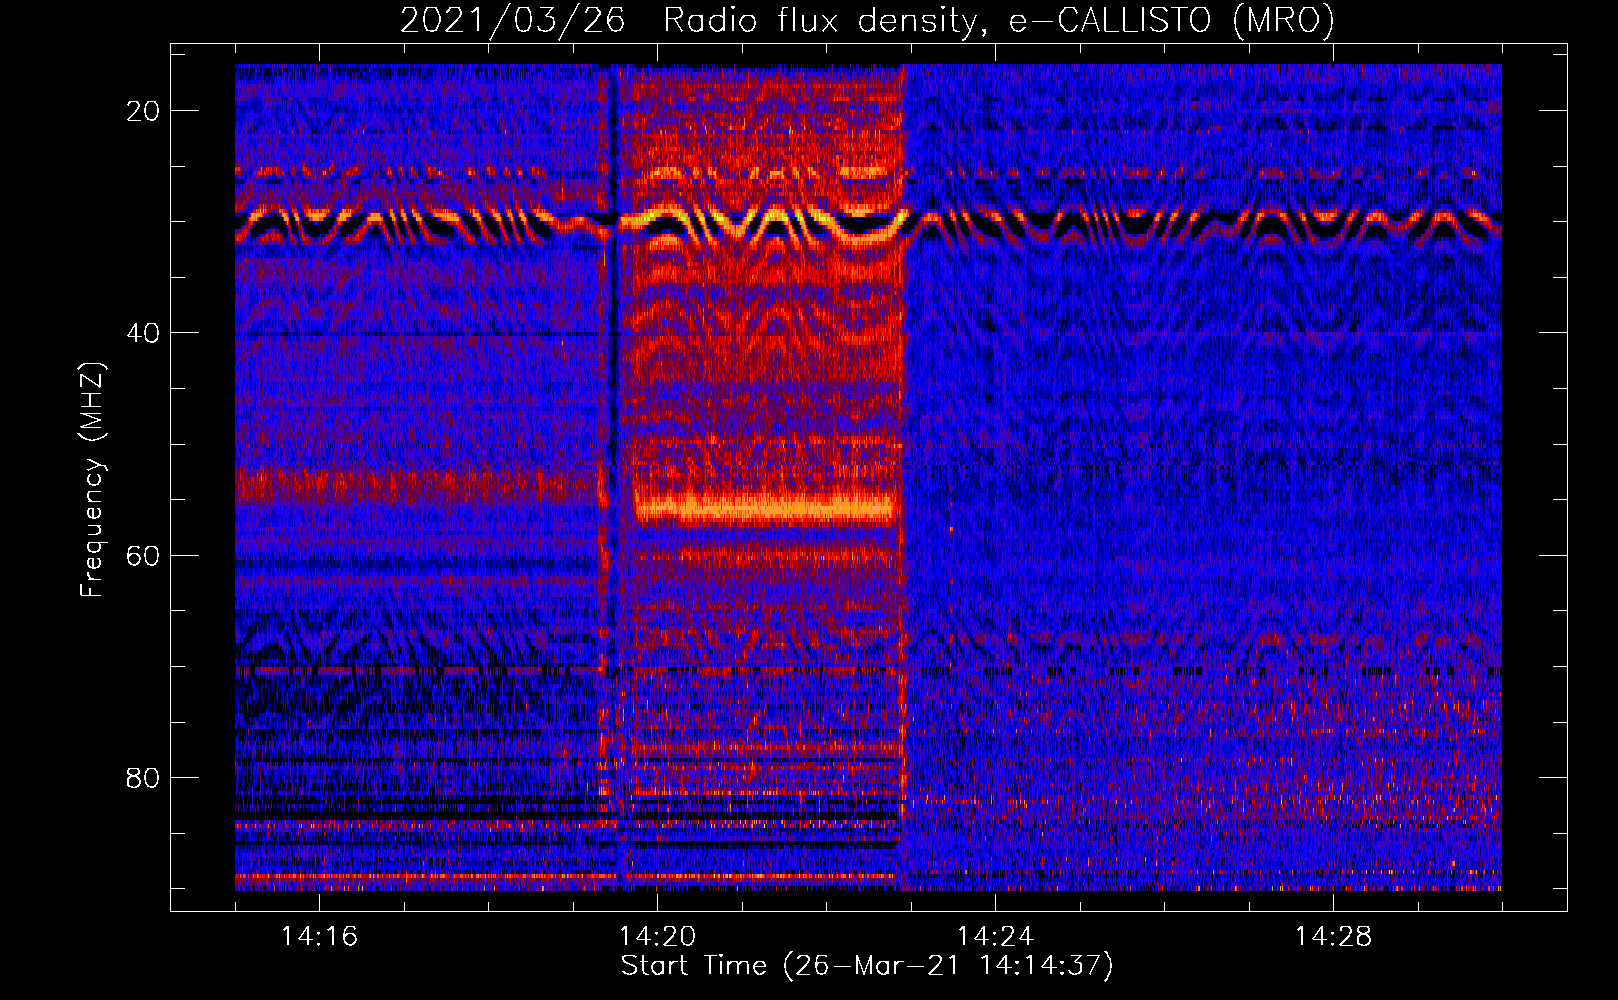The height and width of the screenshot is (1000, 1618).
Task: Click the 14:24 time tick label
Action: (995, 937)
